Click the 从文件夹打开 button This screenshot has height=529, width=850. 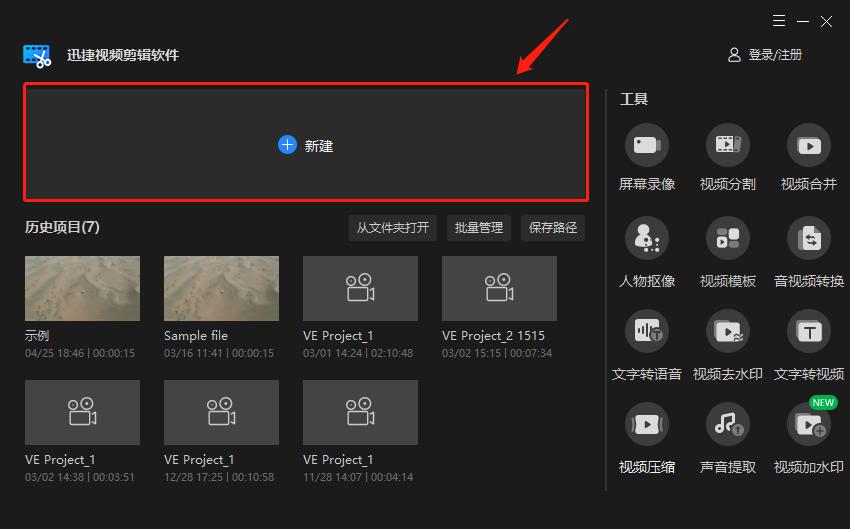[x=392, y=228]
